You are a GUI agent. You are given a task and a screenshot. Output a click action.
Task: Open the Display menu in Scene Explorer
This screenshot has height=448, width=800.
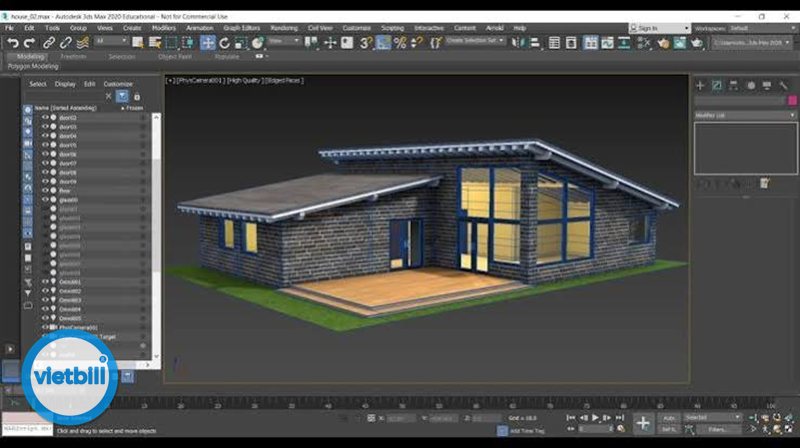pos(65,84)
